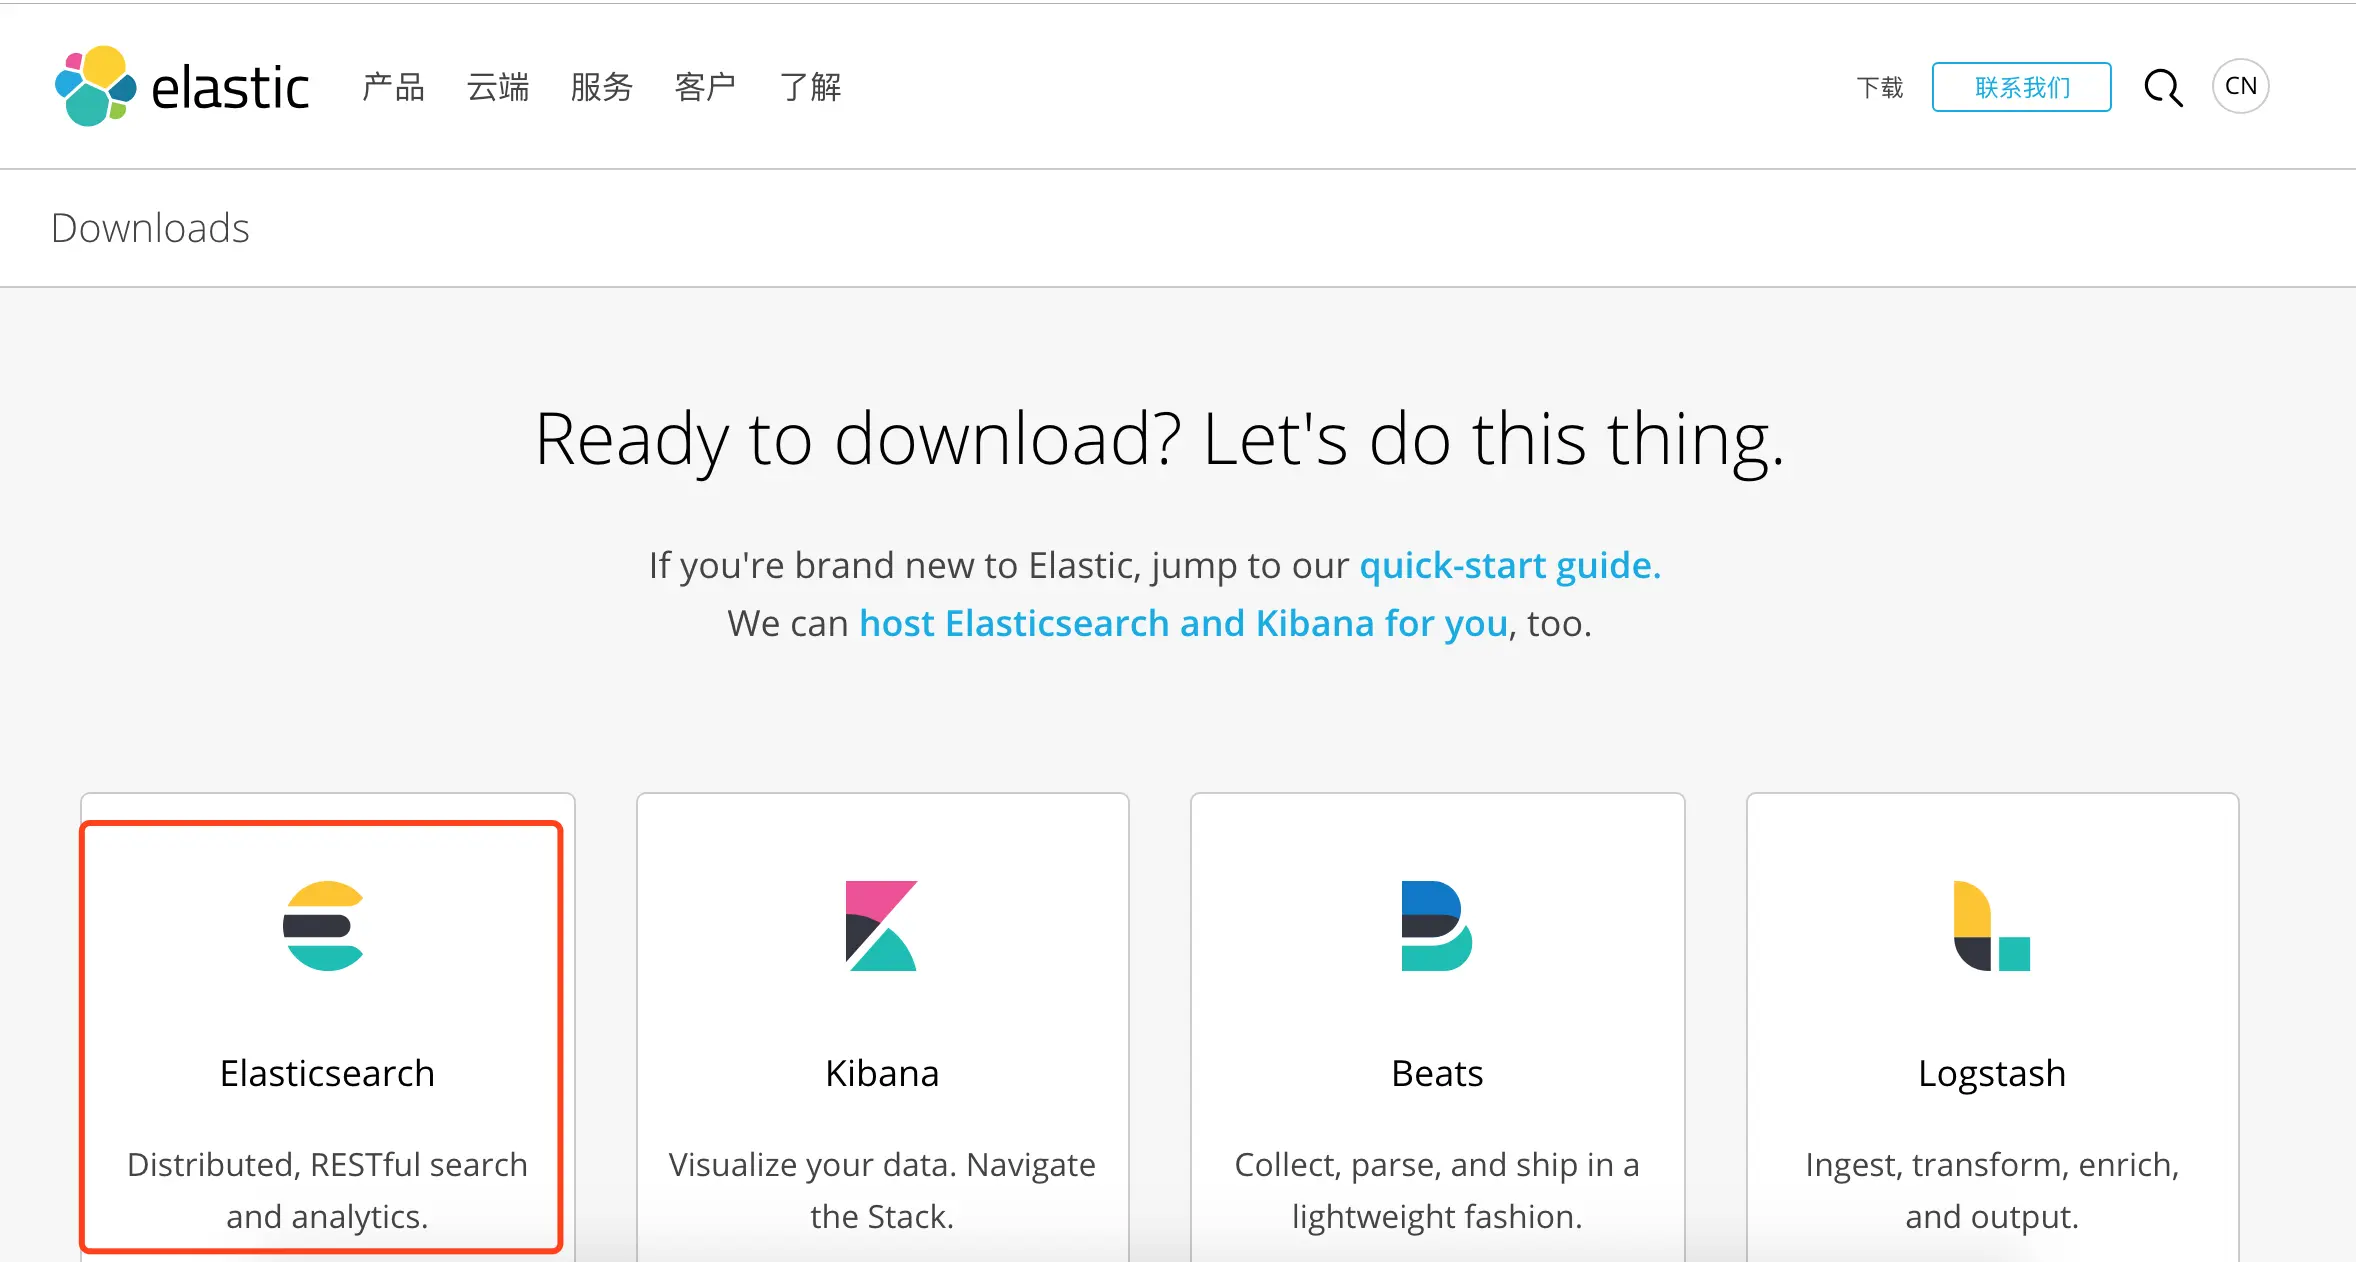This screenshot has width=2356, height=1262.
Task: Click the Elastic logo in the header
Action: tap(182, 87)
